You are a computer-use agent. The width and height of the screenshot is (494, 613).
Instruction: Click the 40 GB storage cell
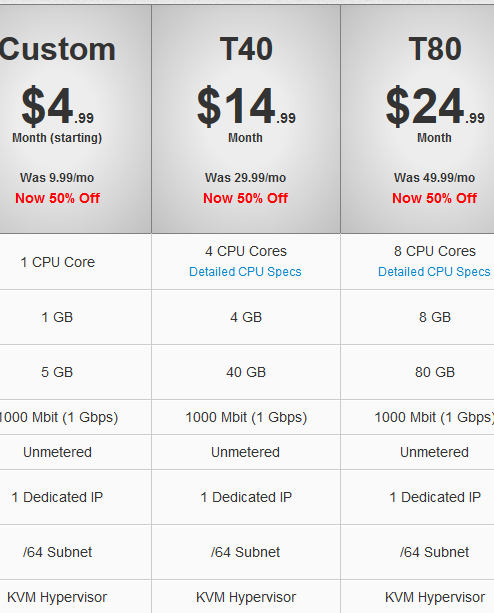click(x=246, y=372)
